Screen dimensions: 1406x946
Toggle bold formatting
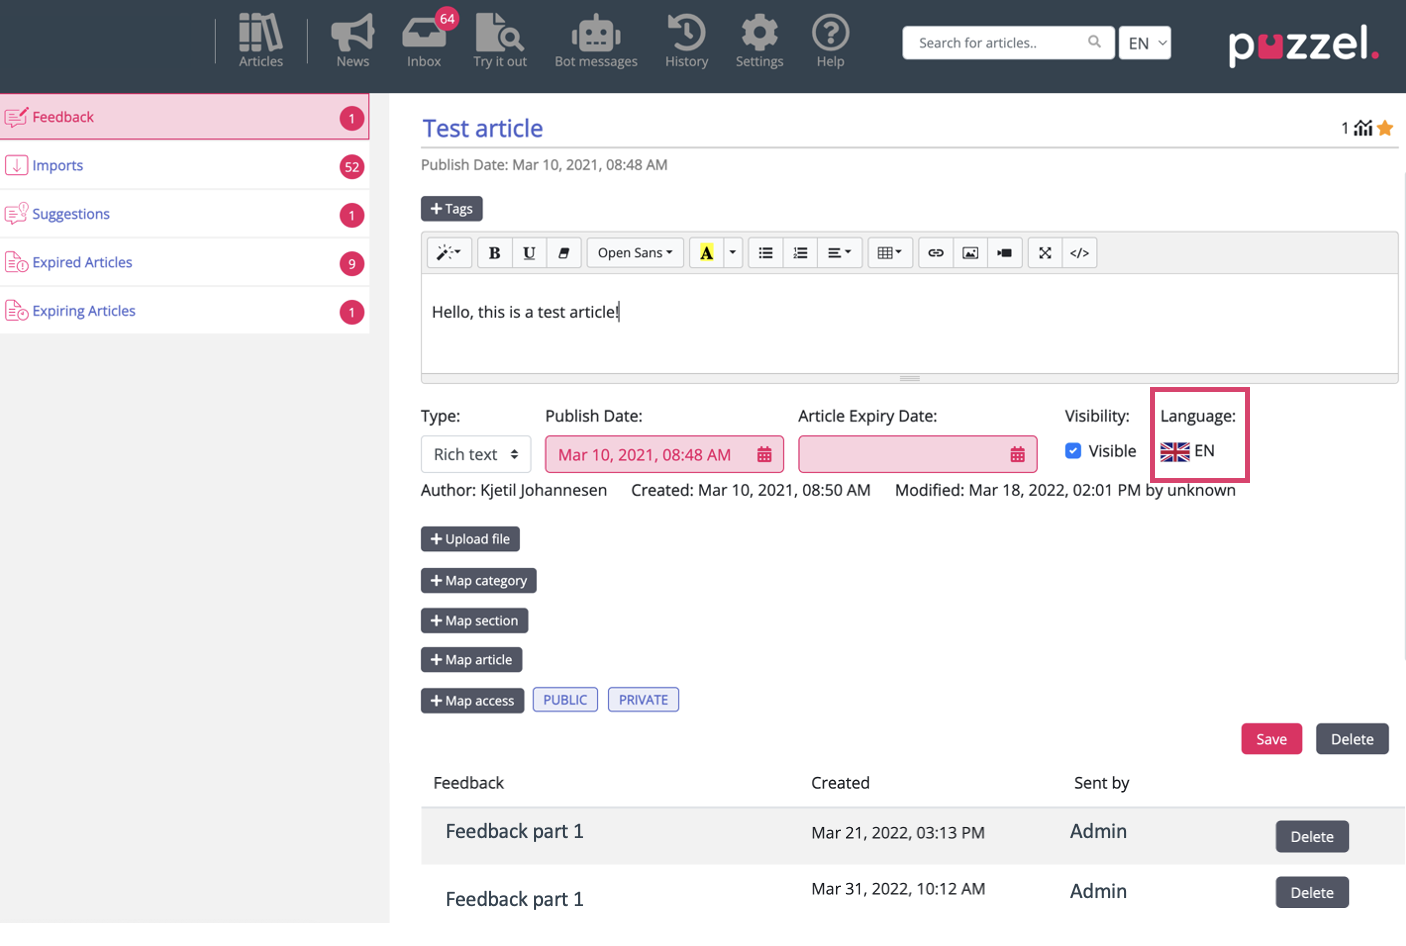point(494,253)
